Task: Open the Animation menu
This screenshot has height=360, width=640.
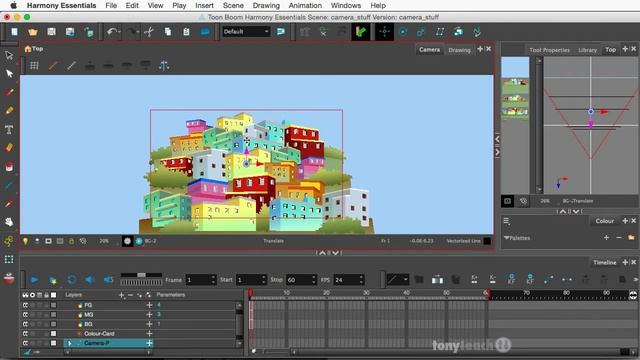Action: [305, 6]
